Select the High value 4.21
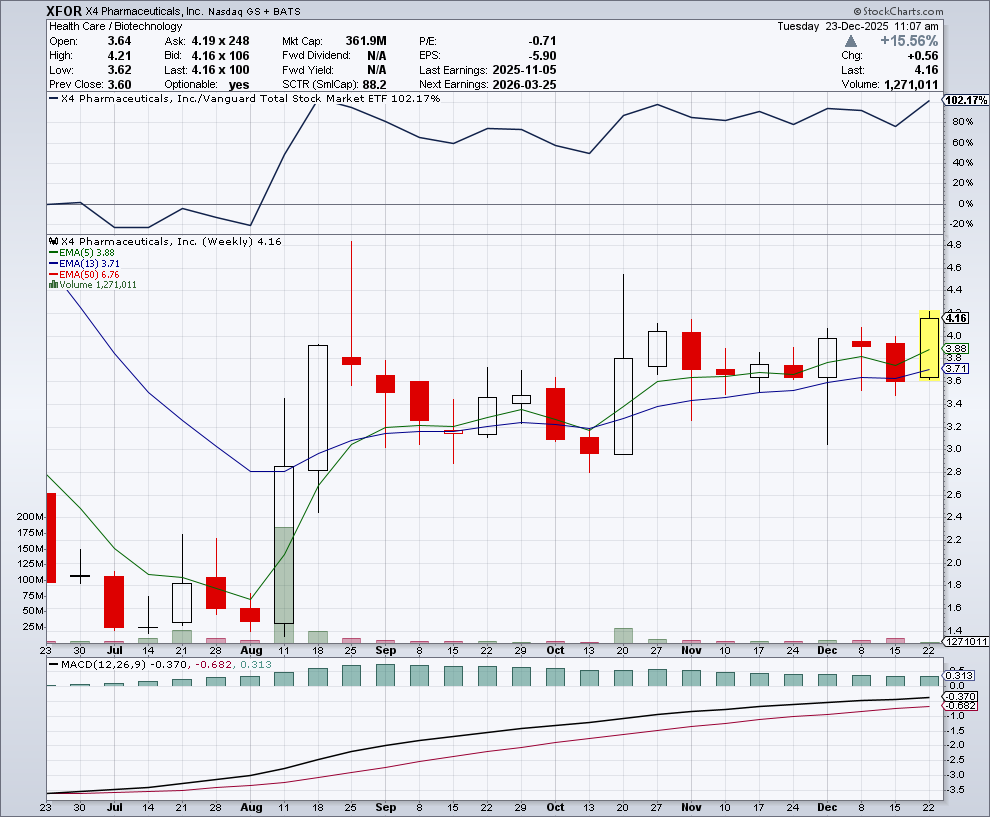This screenshot has height=817, width=990. coord(119,56)
